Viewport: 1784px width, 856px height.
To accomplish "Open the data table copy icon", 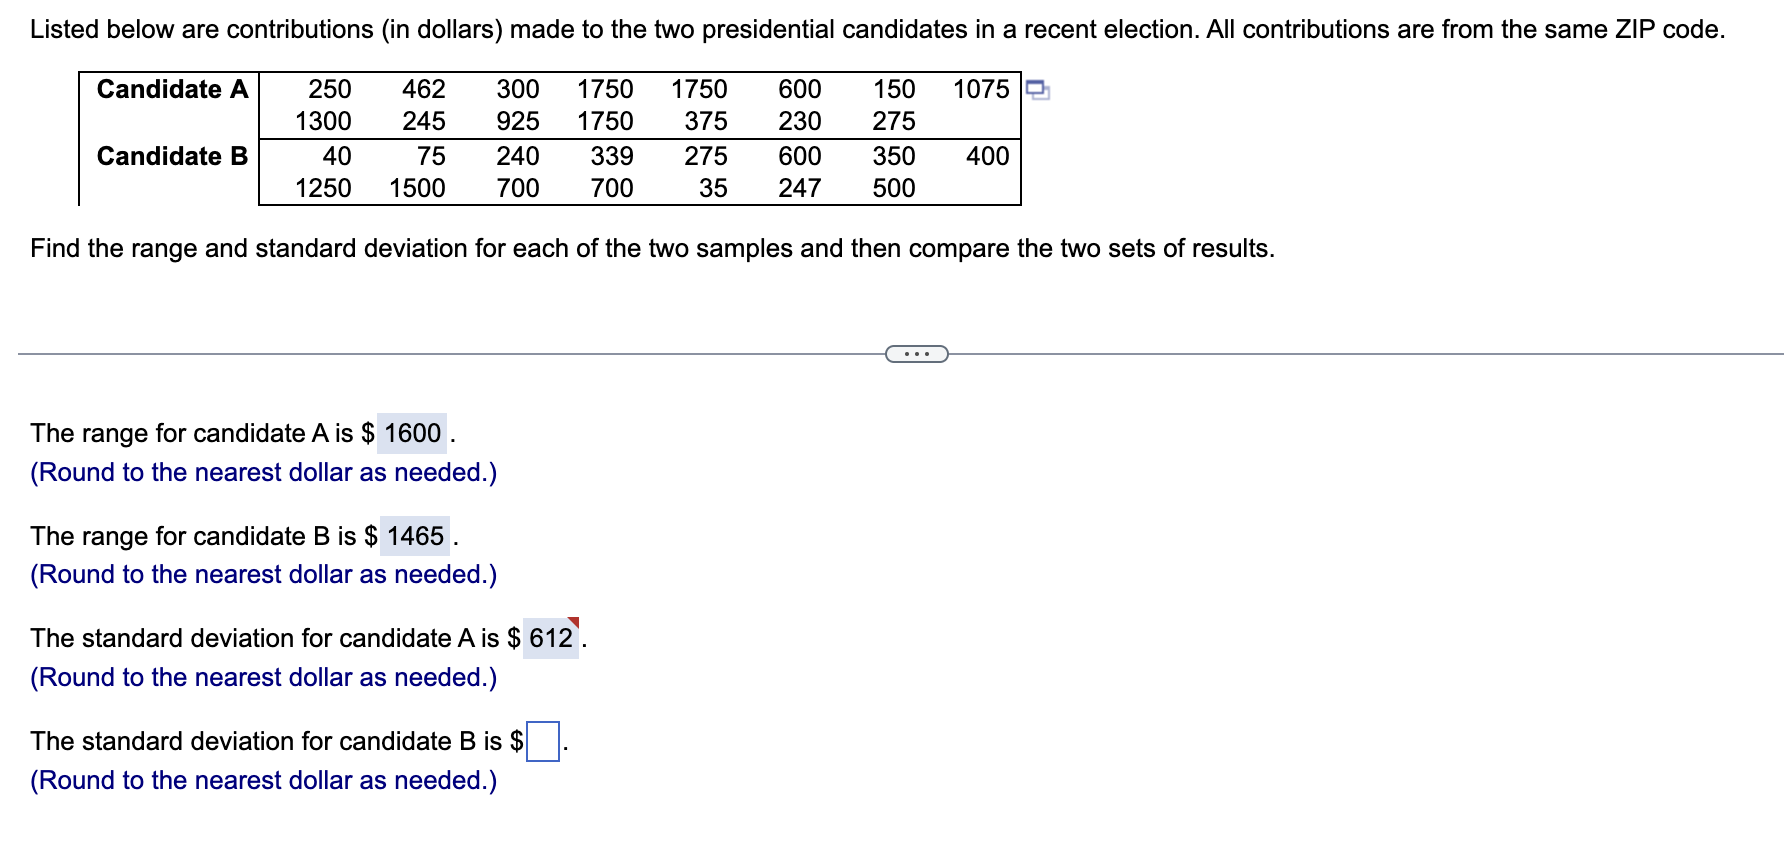I will pyautogui.click(x=1038, y=90).
